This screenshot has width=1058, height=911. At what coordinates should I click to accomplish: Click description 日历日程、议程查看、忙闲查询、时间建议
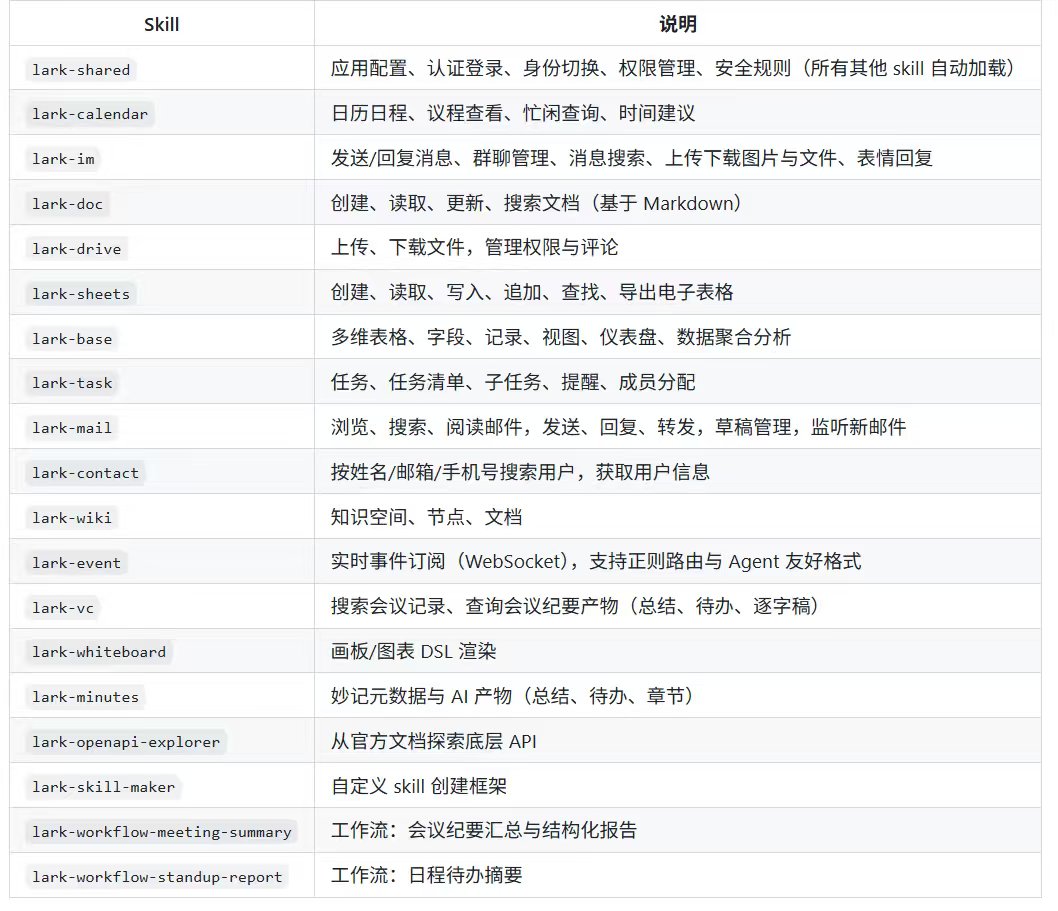click(x=513, y=113)
